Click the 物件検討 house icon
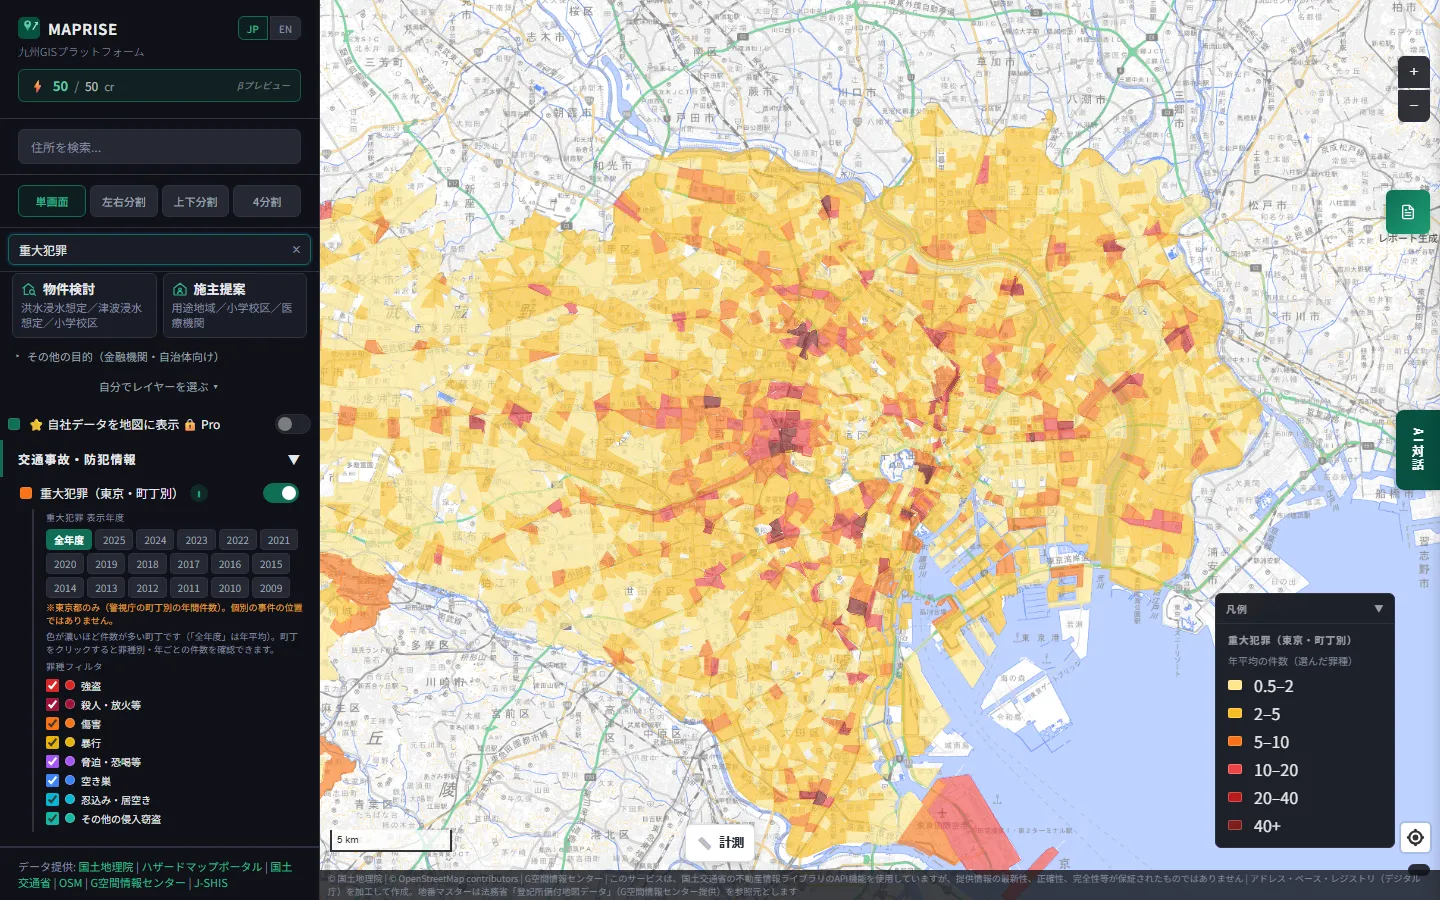This screenshot has height=900, width=1440. 29,289
